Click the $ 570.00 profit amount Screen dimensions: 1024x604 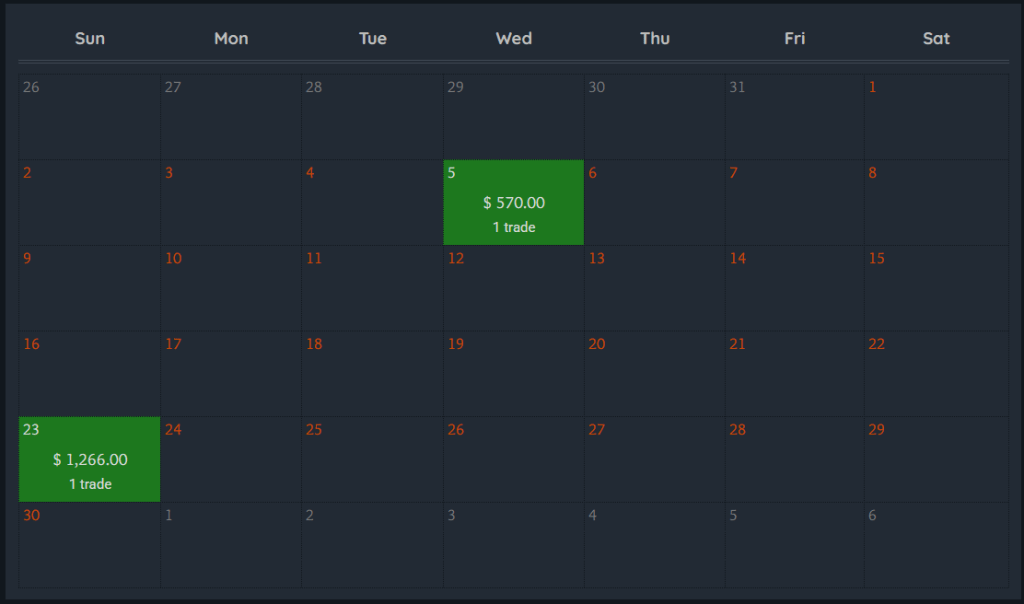[514, 203]
